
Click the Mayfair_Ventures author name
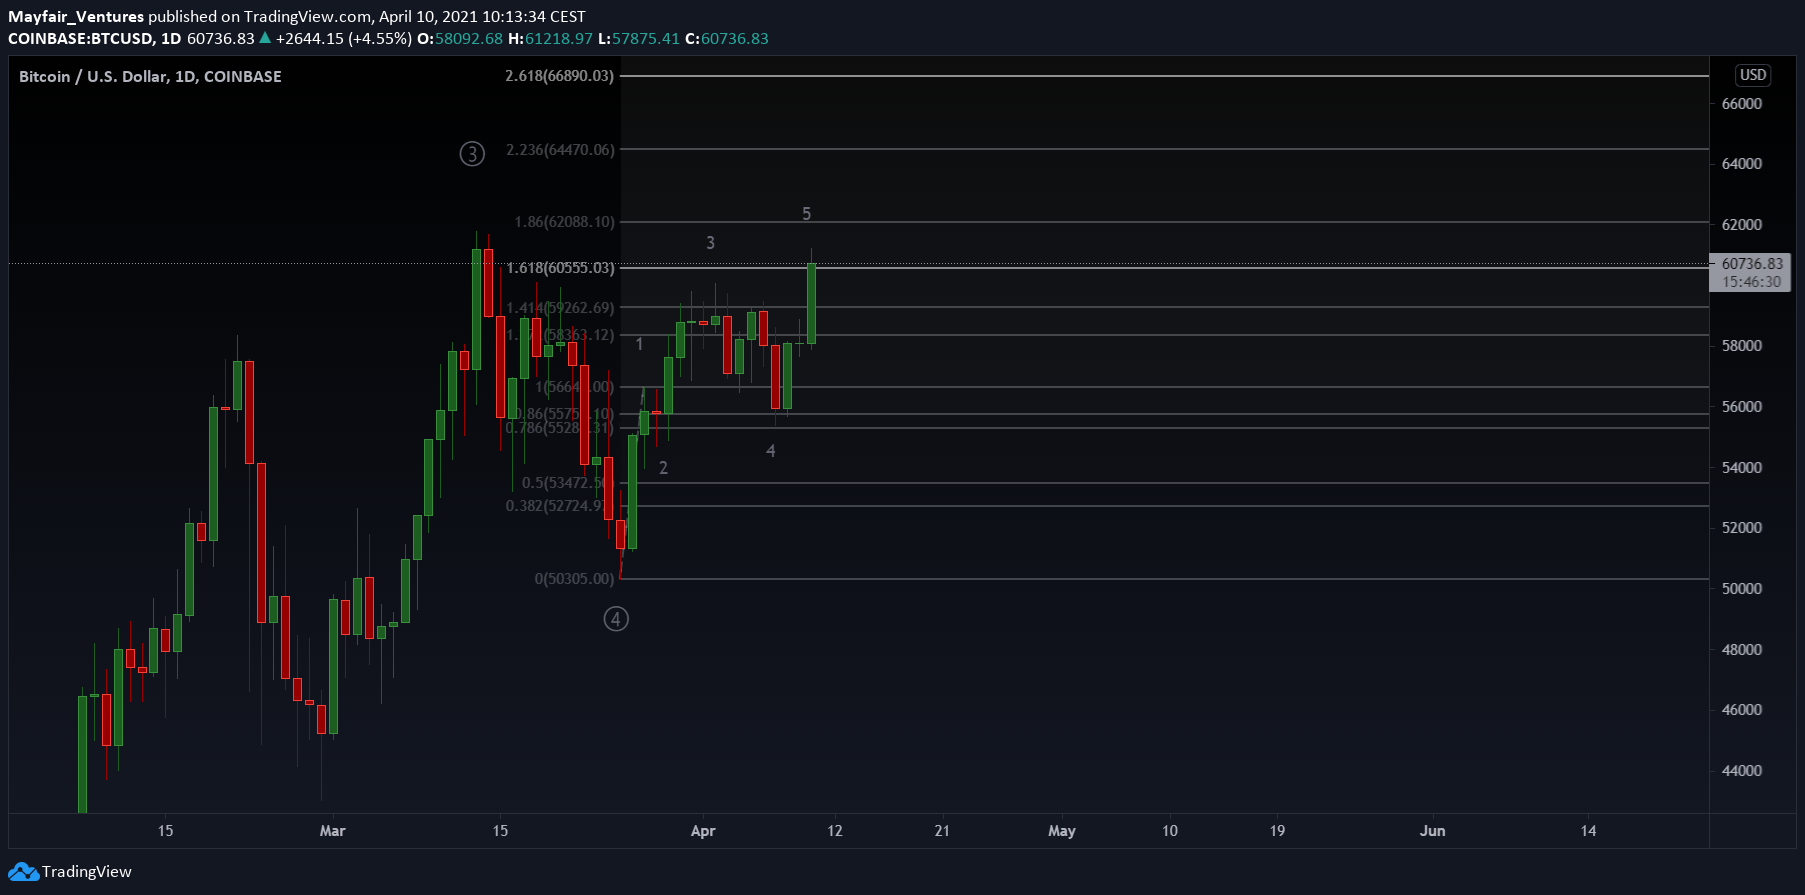[76, 17]
